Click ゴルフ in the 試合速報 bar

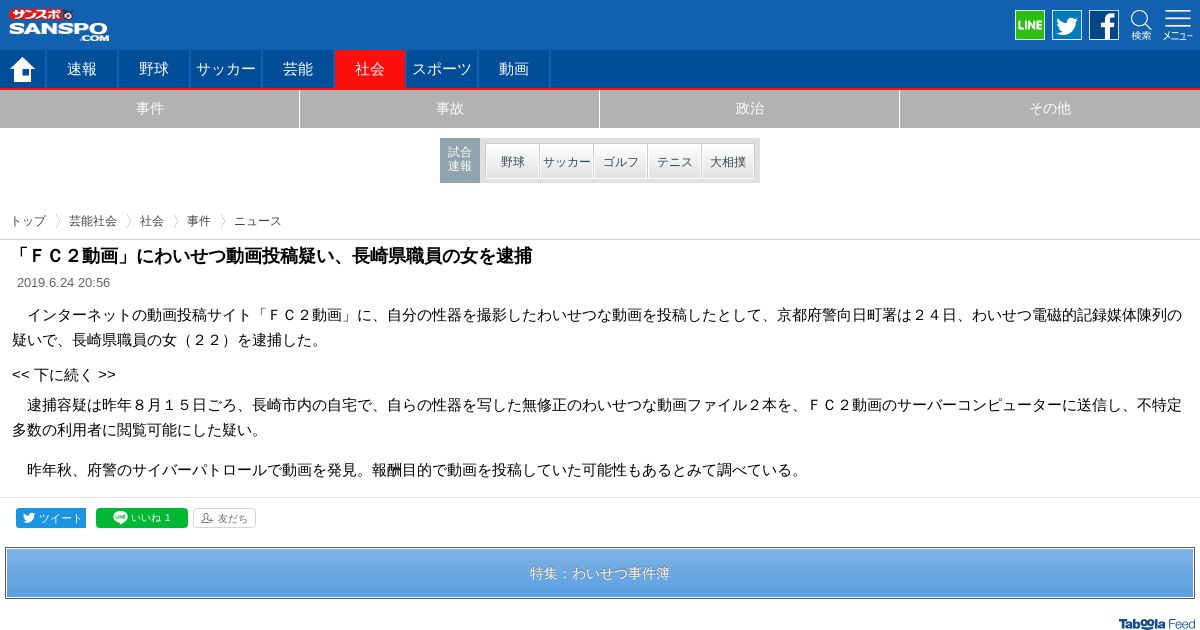621,161
